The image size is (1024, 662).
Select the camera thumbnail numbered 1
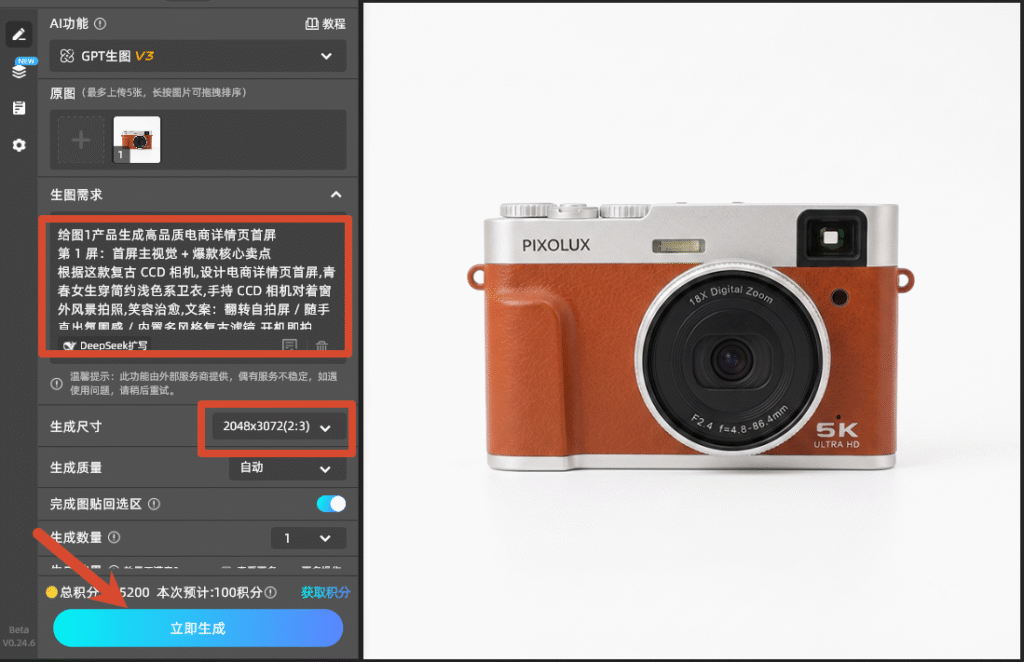(x=136, y=140)
